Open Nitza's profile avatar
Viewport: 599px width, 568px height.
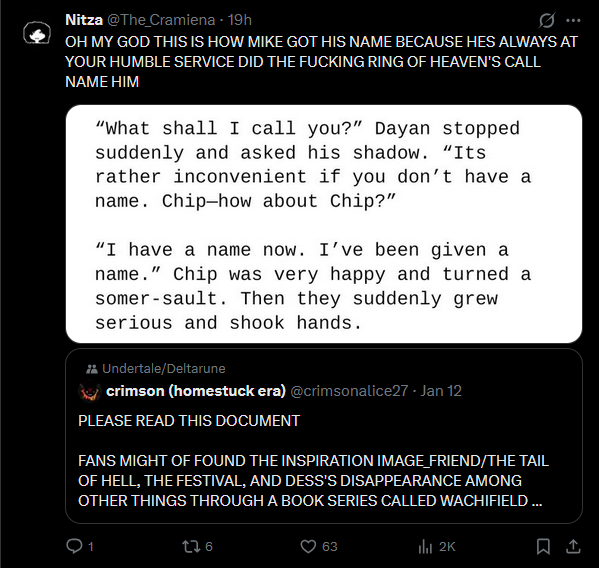click(37, 34)
